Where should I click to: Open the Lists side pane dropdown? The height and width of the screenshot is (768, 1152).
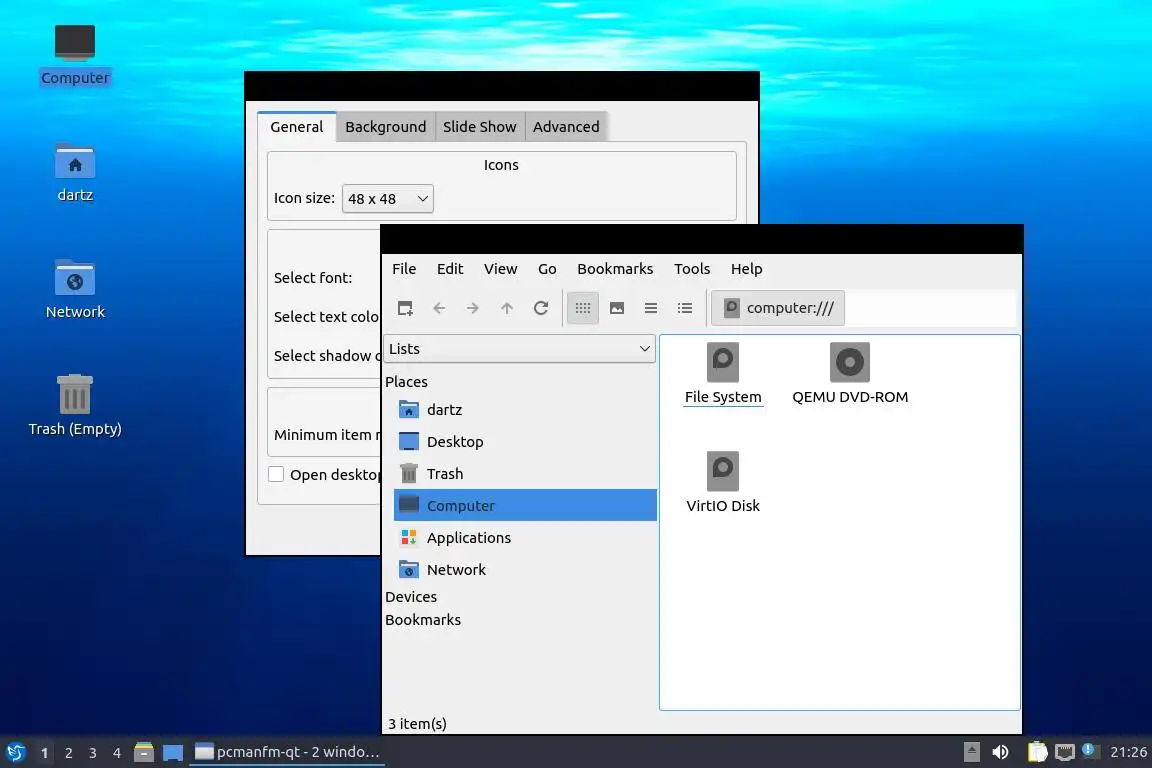point(519,348)
